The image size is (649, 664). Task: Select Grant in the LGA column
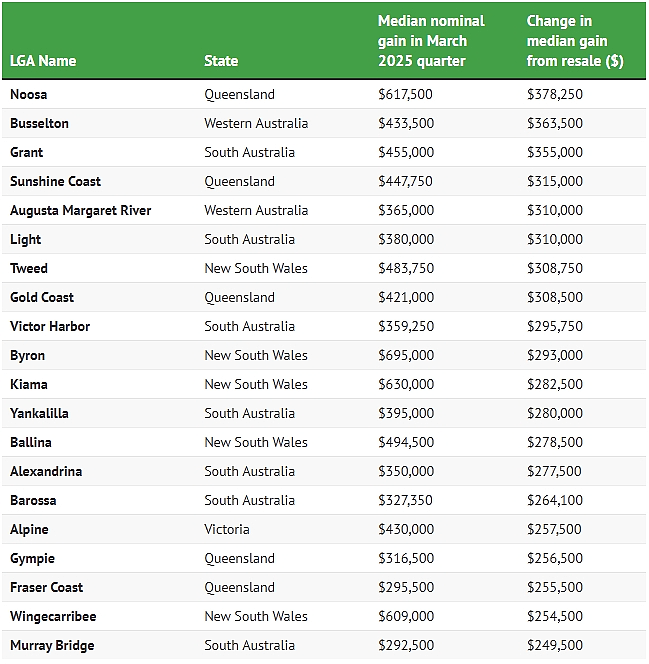26,152
